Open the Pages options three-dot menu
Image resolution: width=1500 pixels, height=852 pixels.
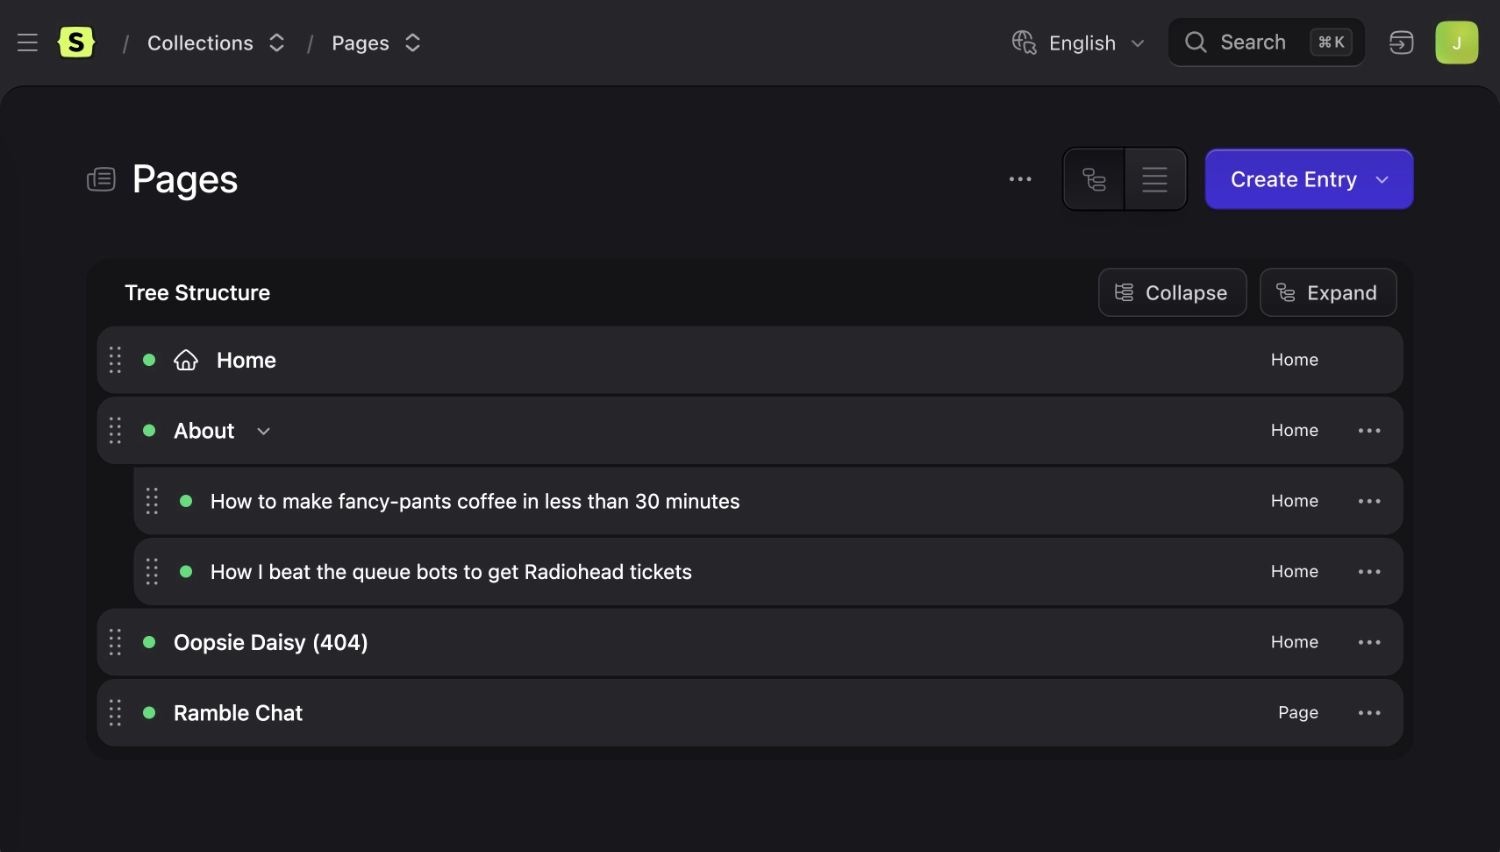click(1020, 180)
